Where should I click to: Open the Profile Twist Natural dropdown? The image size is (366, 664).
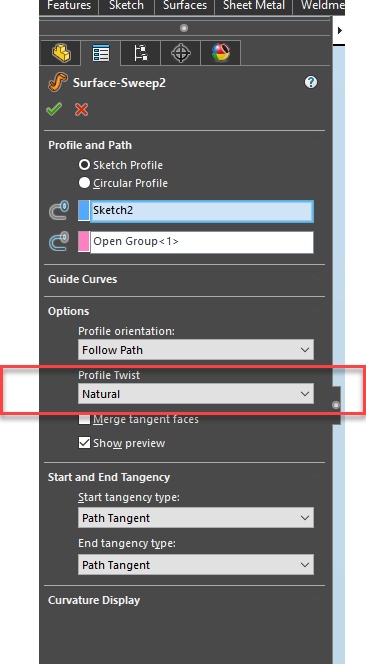coord(196,394)
